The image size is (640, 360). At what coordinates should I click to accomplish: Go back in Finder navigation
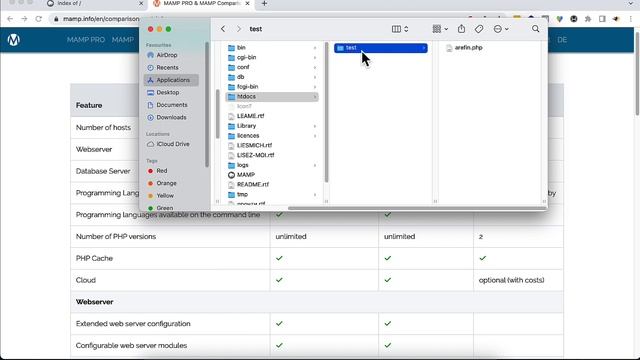(x=223, y=29)
